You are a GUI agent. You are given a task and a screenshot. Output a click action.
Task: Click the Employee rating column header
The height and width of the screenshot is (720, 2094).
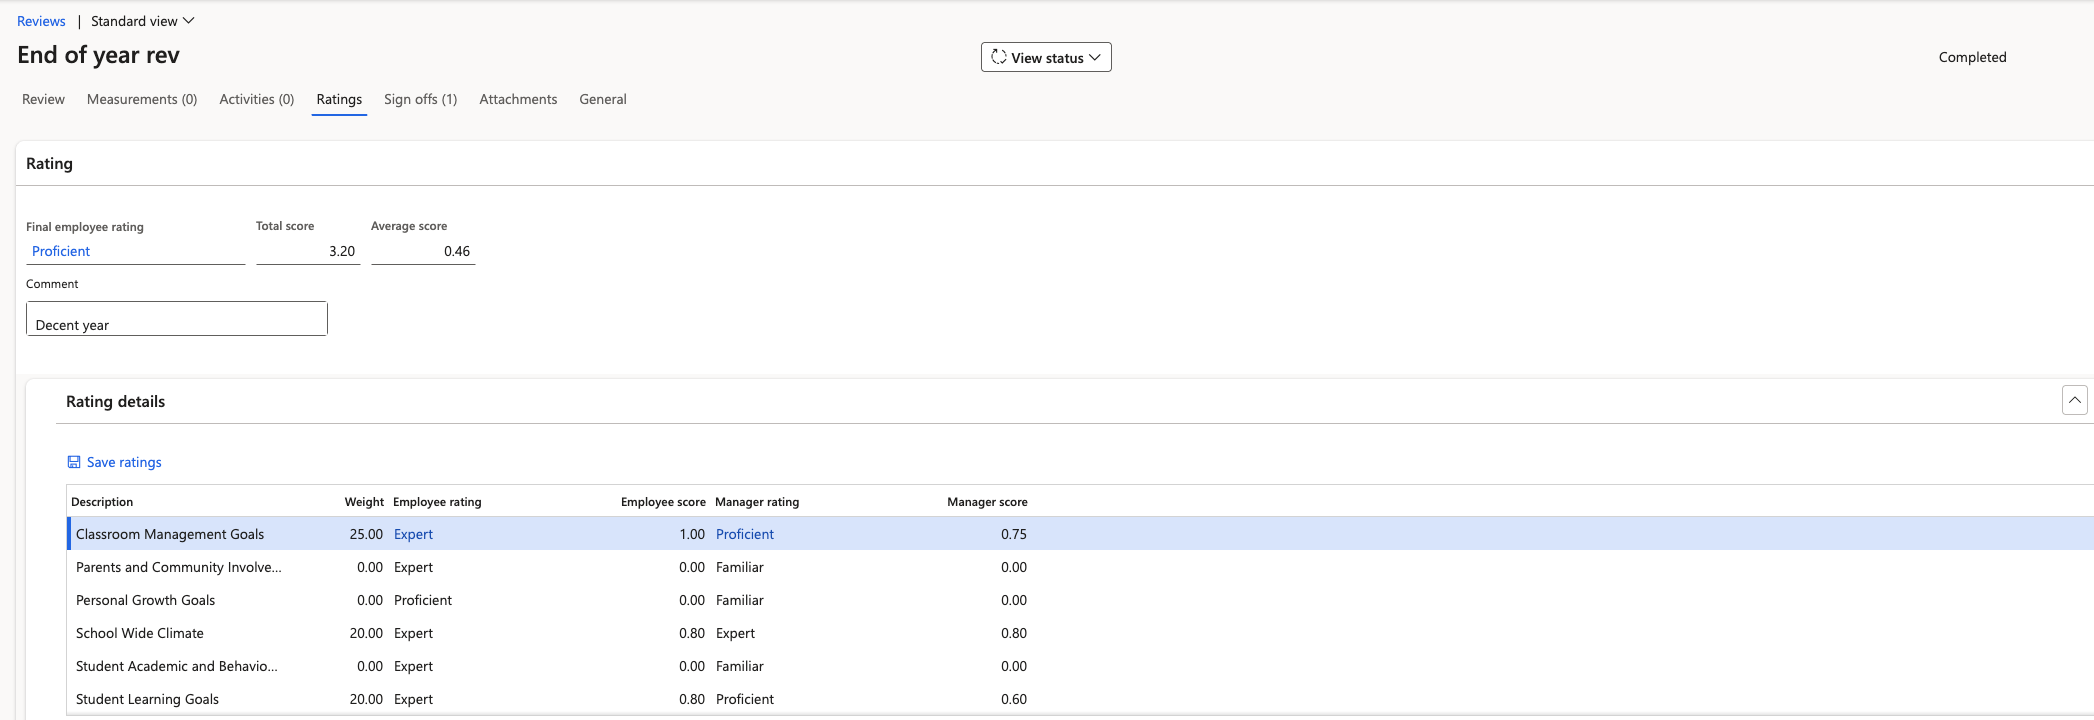pos(437,502)
